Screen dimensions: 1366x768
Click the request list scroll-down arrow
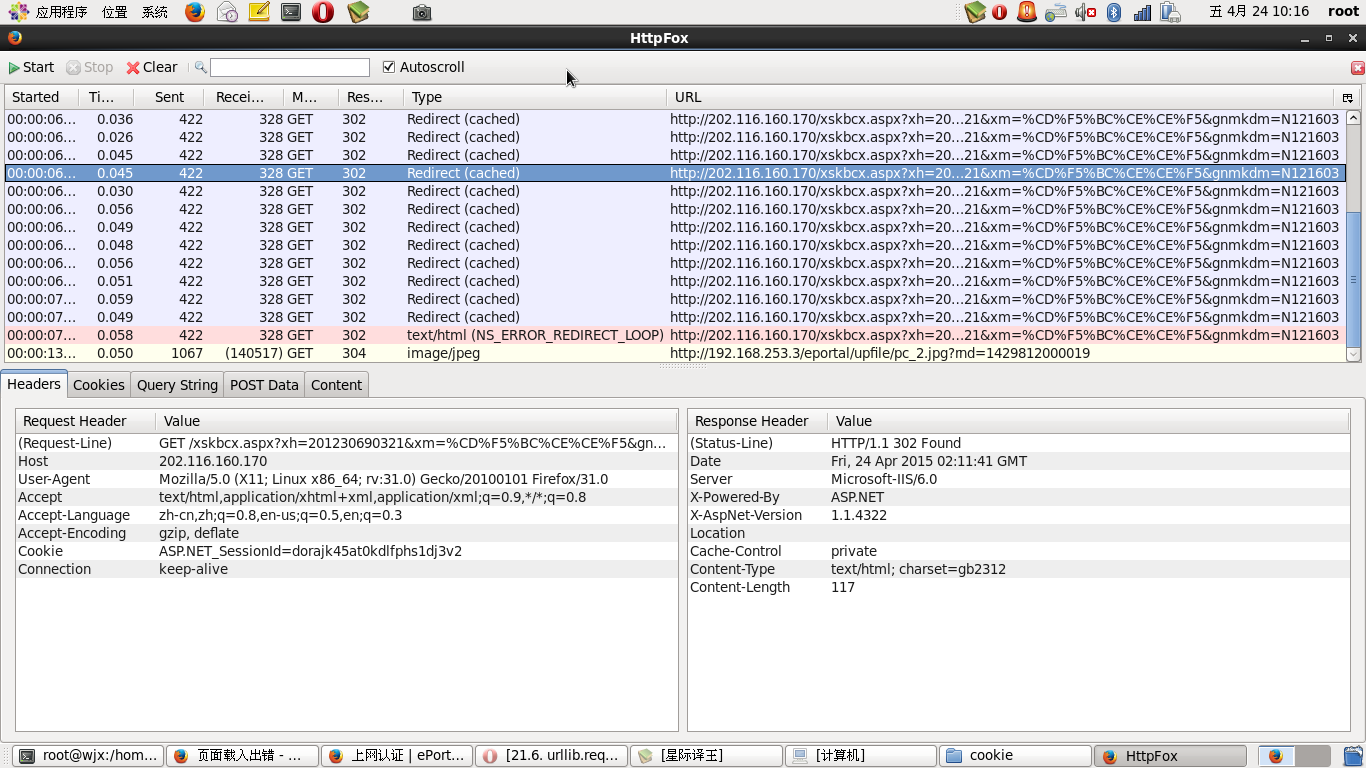pyautogui.click(x=1354, y=354)
